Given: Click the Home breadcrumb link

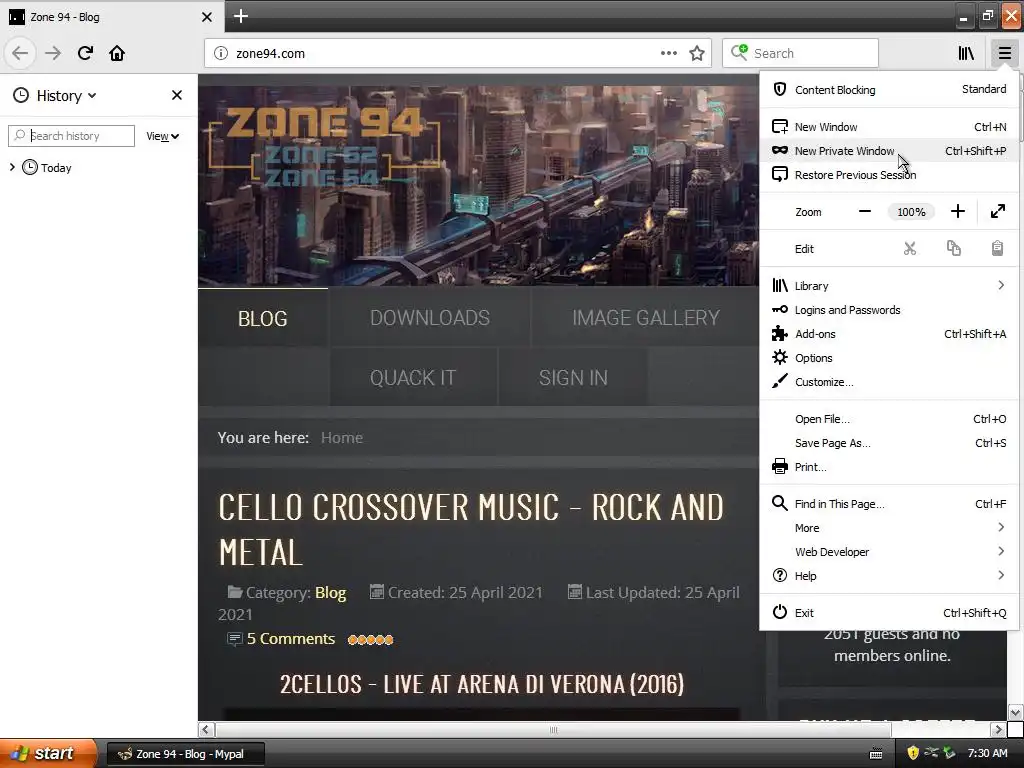Looking at the screenshot, I should point(342,438).
